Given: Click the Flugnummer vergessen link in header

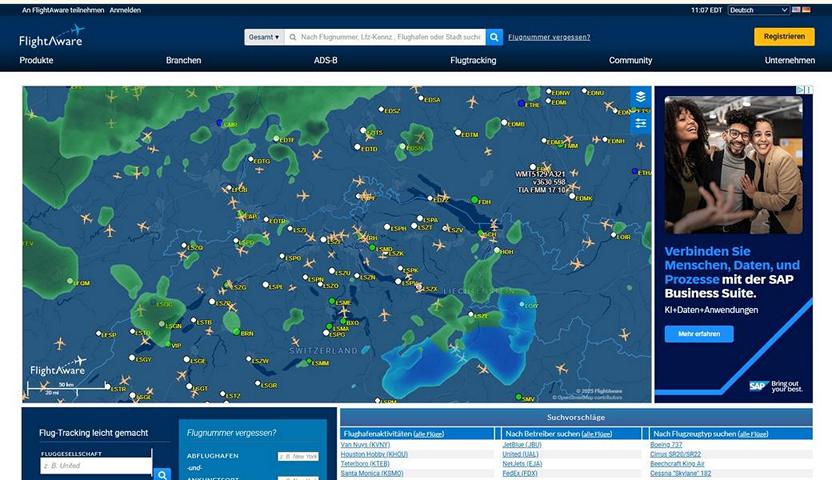Looking at the screenshot, I should click(549, 37).
